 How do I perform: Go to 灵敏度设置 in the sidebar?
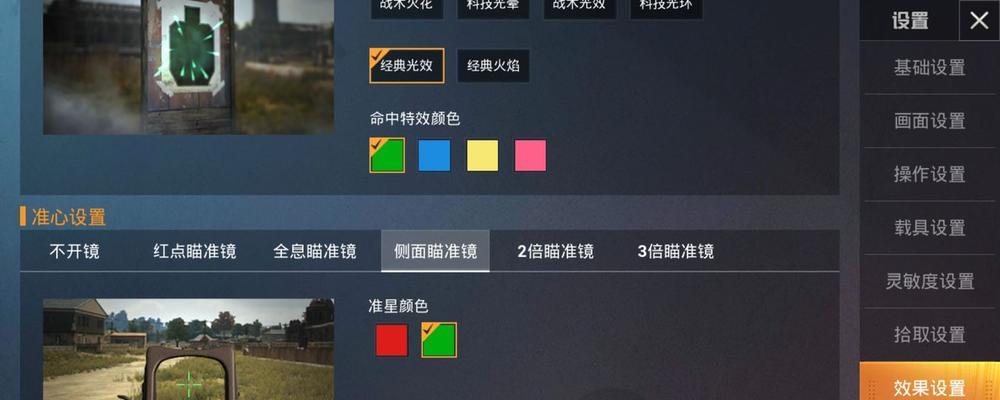(x=929, y=281)
